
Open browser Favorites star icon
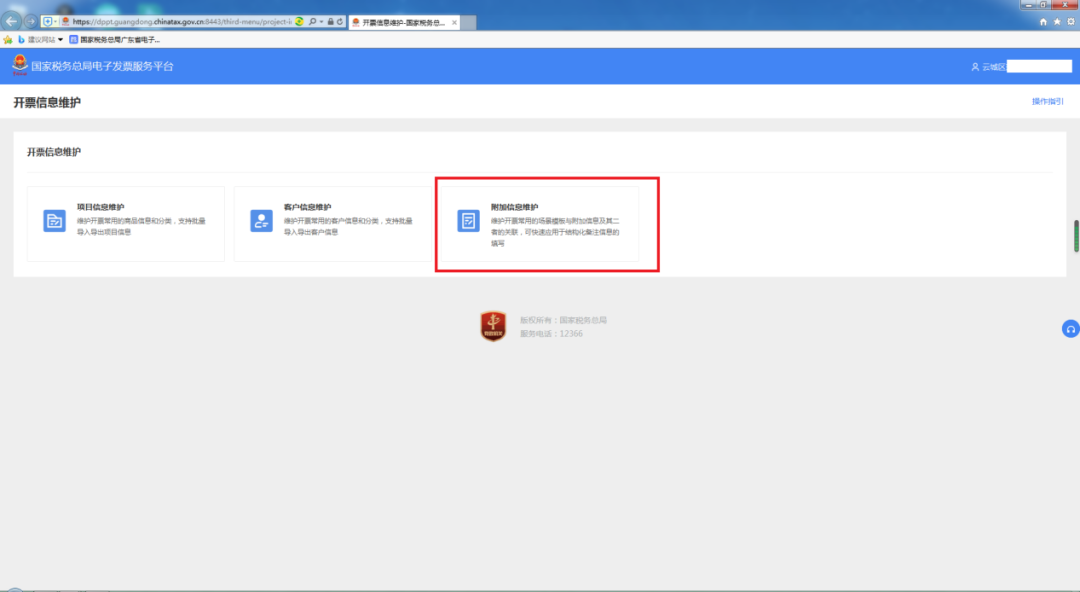pyautogui.click(x=1057, y=21)
